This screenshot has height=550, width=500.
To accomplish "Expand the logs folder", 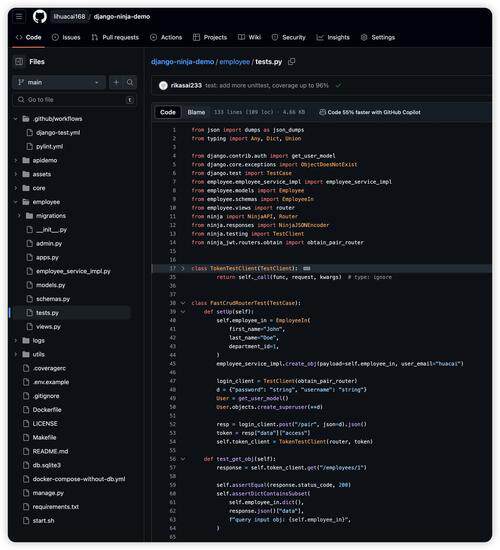I will coord(15,341).
